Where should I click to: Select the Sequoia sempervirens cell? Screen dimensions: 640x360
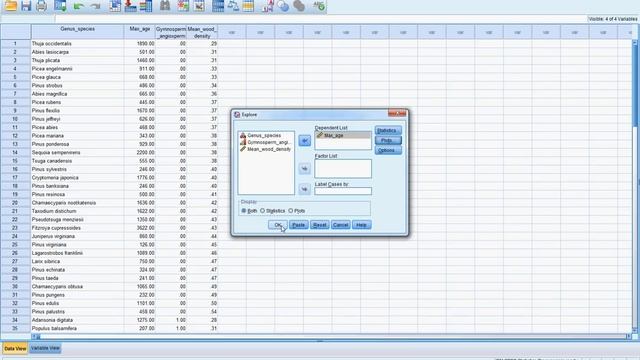point(78,152)
